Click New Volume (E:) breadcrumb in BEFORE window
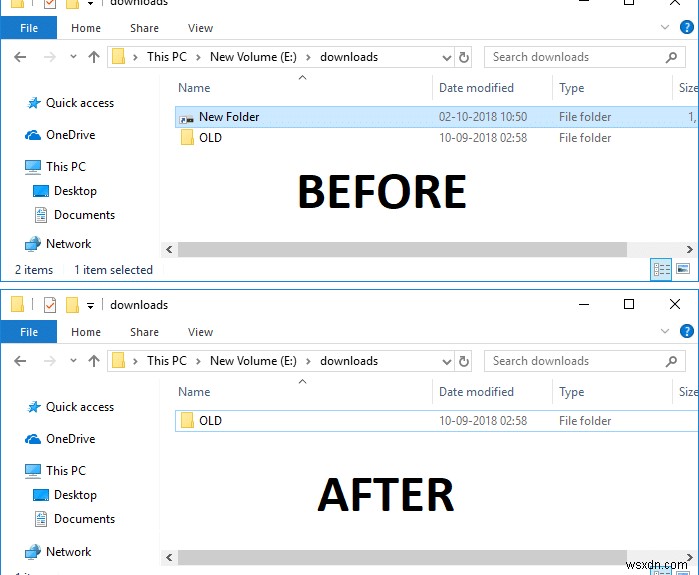This screenshot has height=575, width=699. click(253, 57)
